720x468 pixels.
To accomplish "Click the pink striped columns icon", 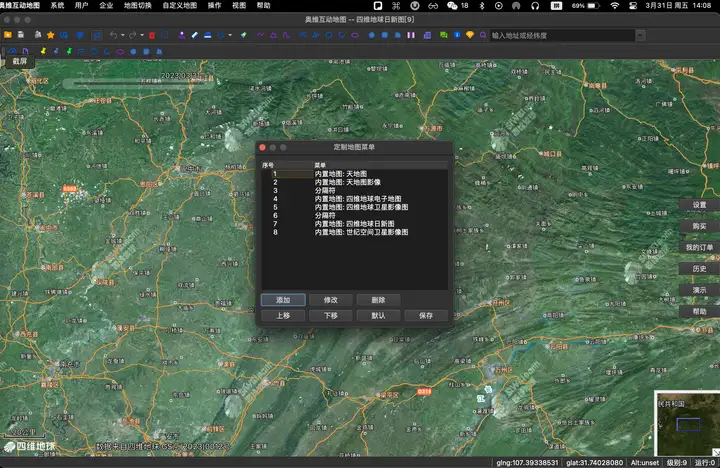I will [411, 35].
